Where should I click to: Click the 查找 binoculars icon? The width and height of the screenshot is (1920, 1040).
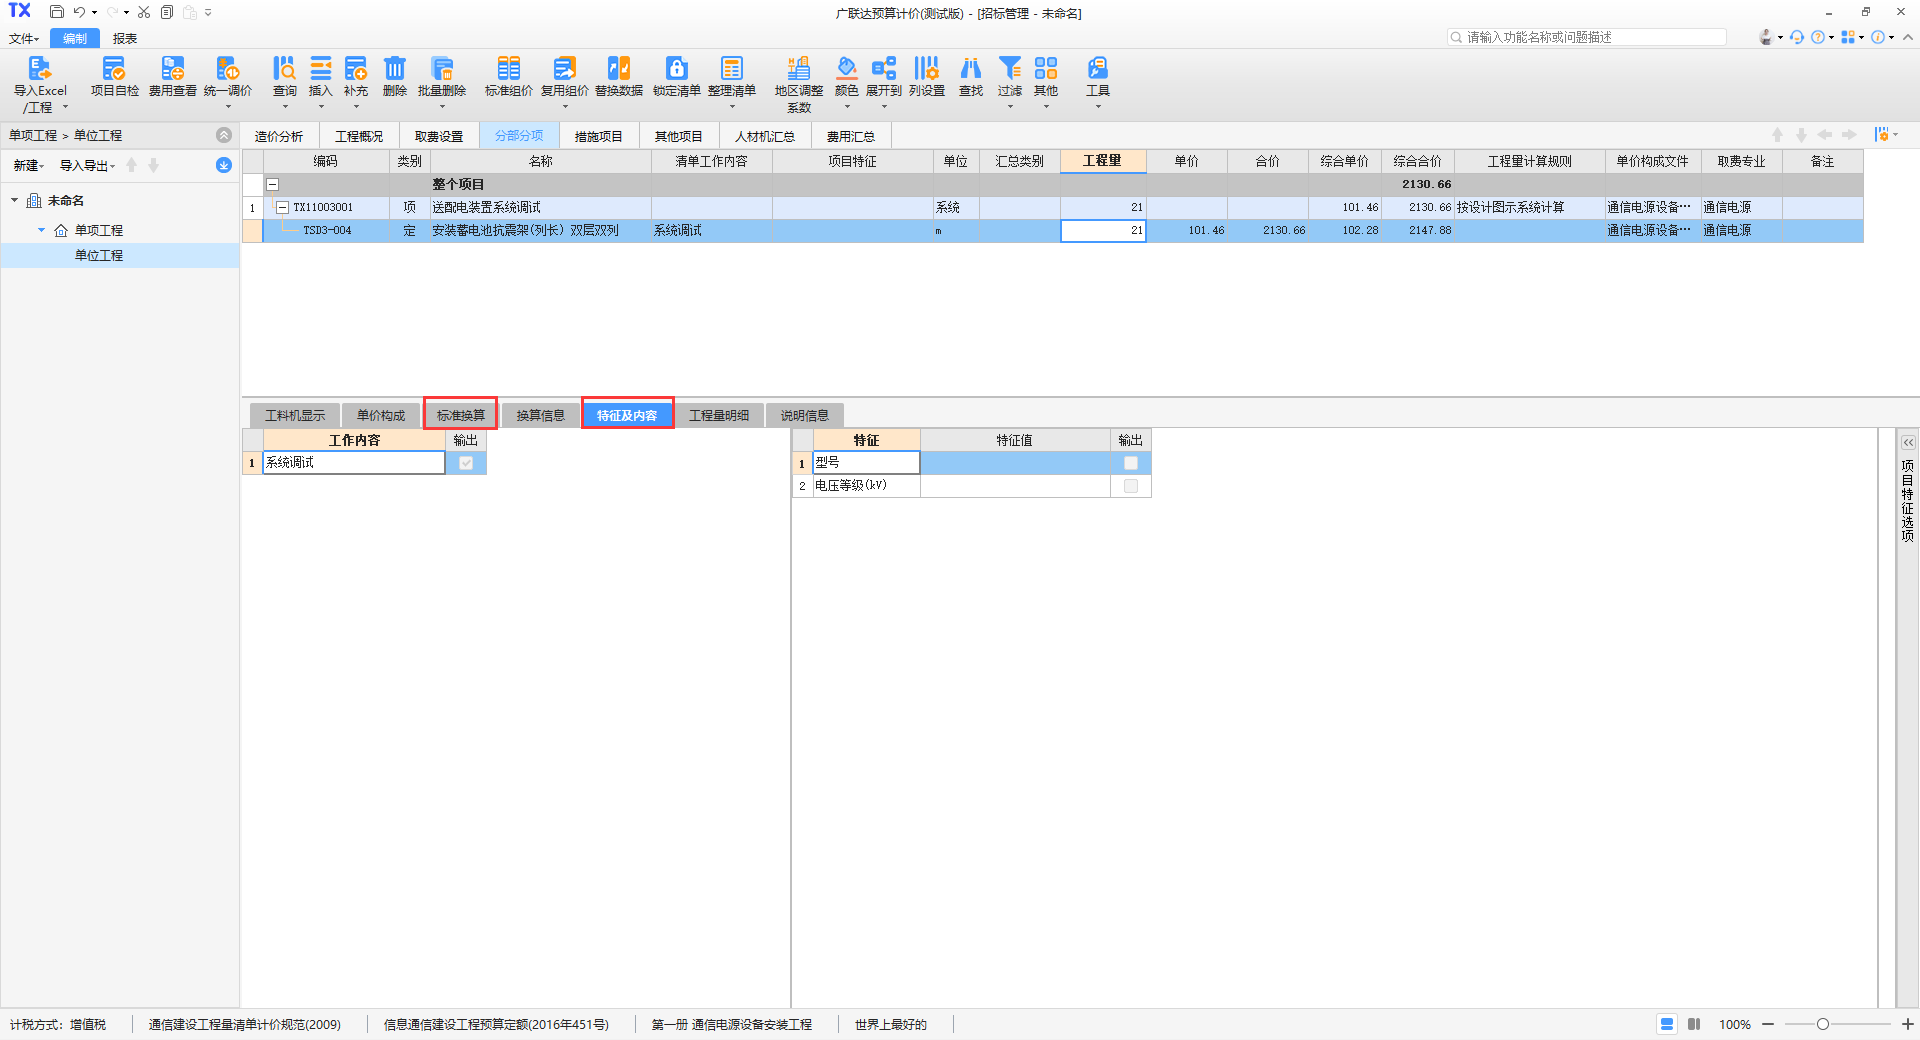point(970,69)
